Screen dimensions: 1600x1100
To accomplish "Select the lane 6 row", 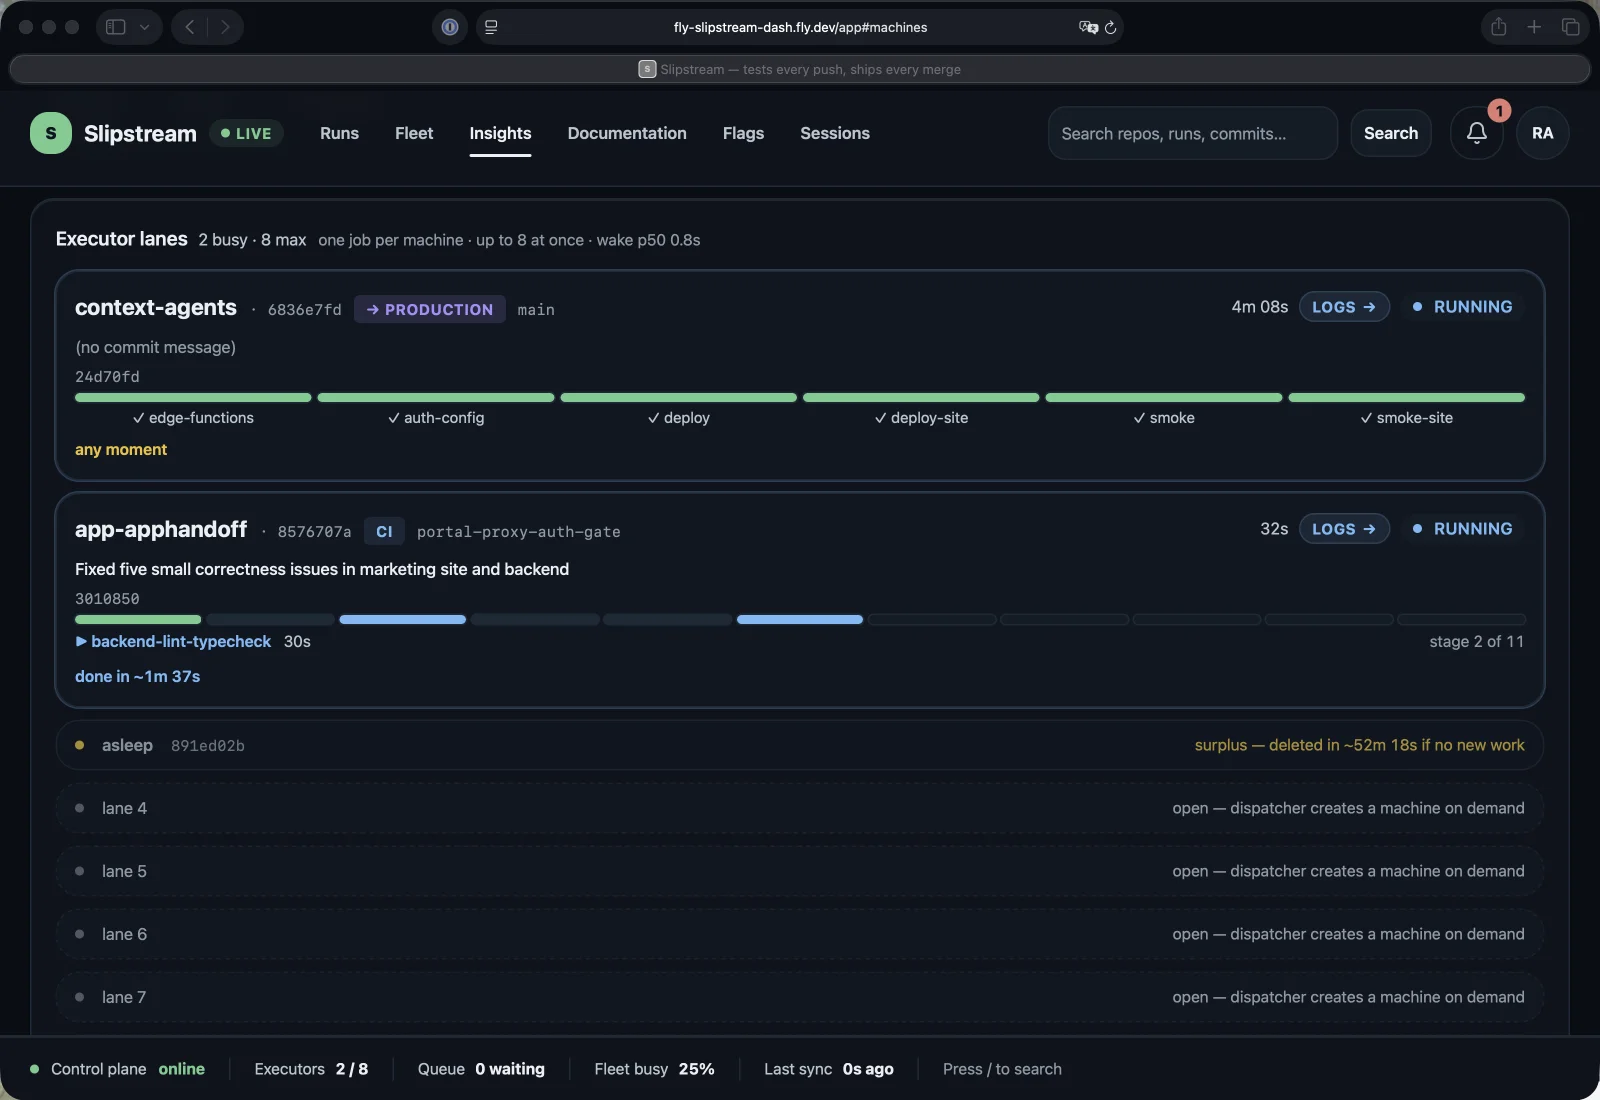I will pos(800,934).
